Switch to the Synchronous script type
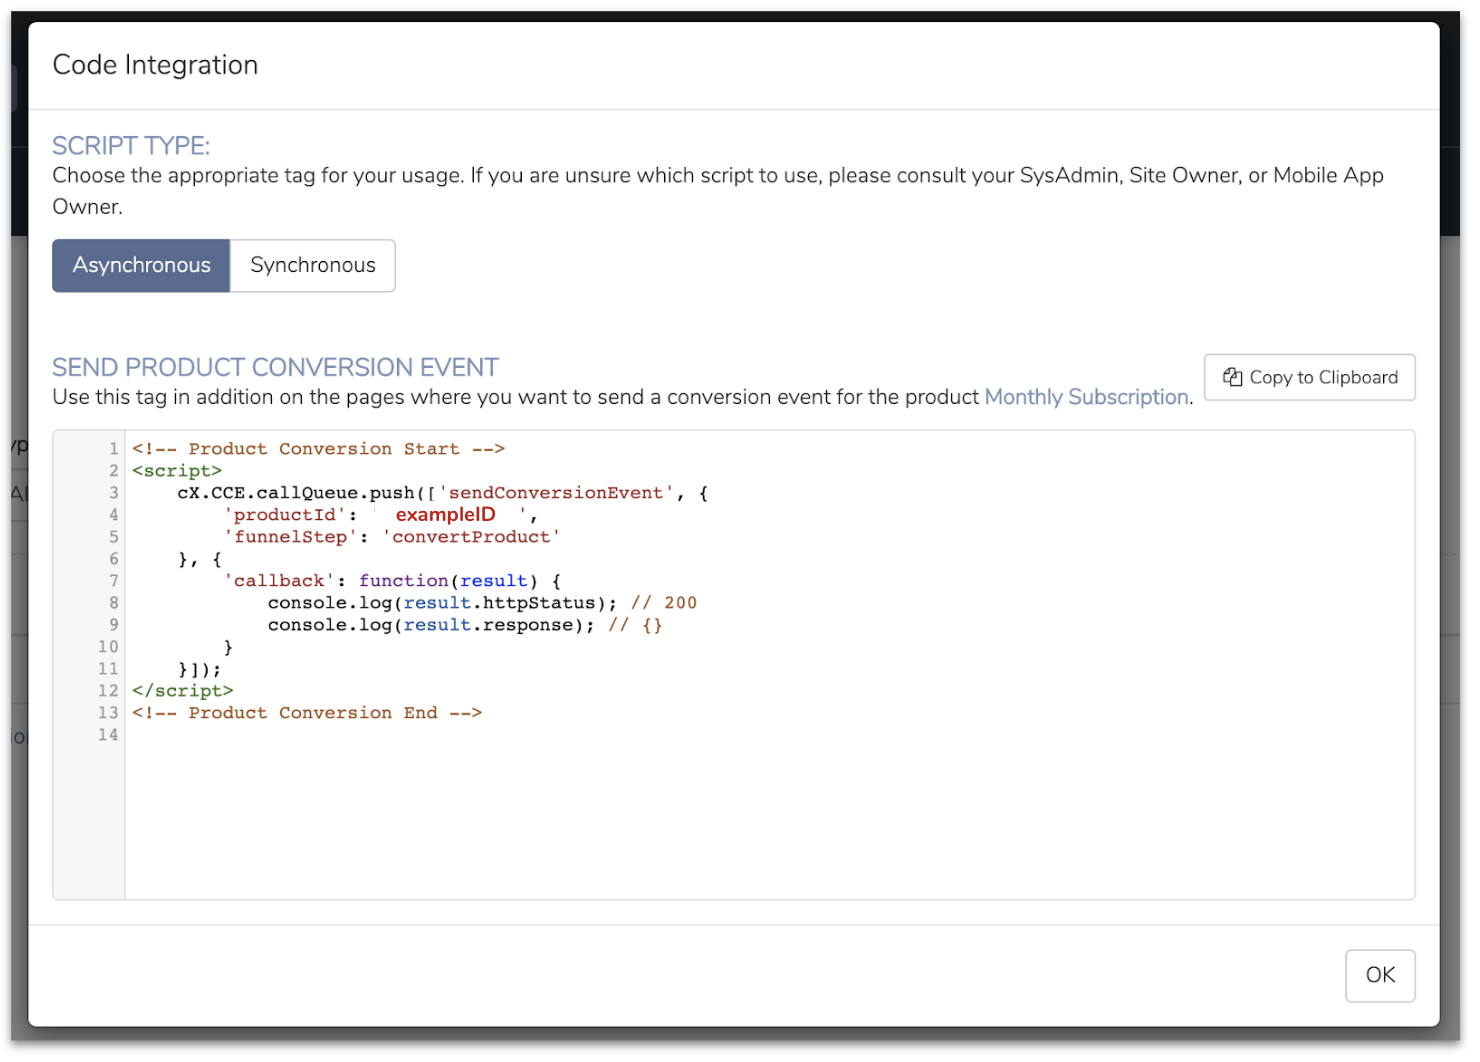Screen dimensions: 1480x1062 [x=313, y=266]
